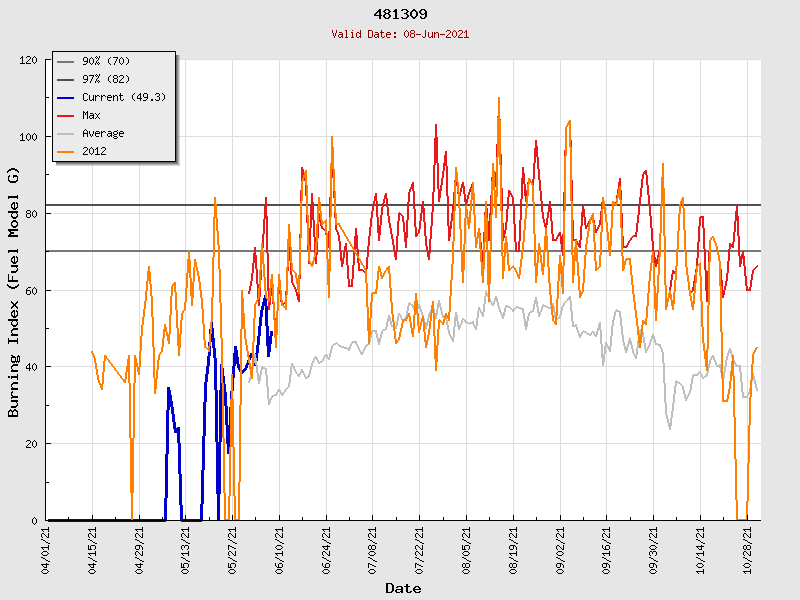Click the red Valid Date 08-Jun-2021 text
Viewport: 800px width, 600px height.
pyautogui.click(x=400, y=34)
